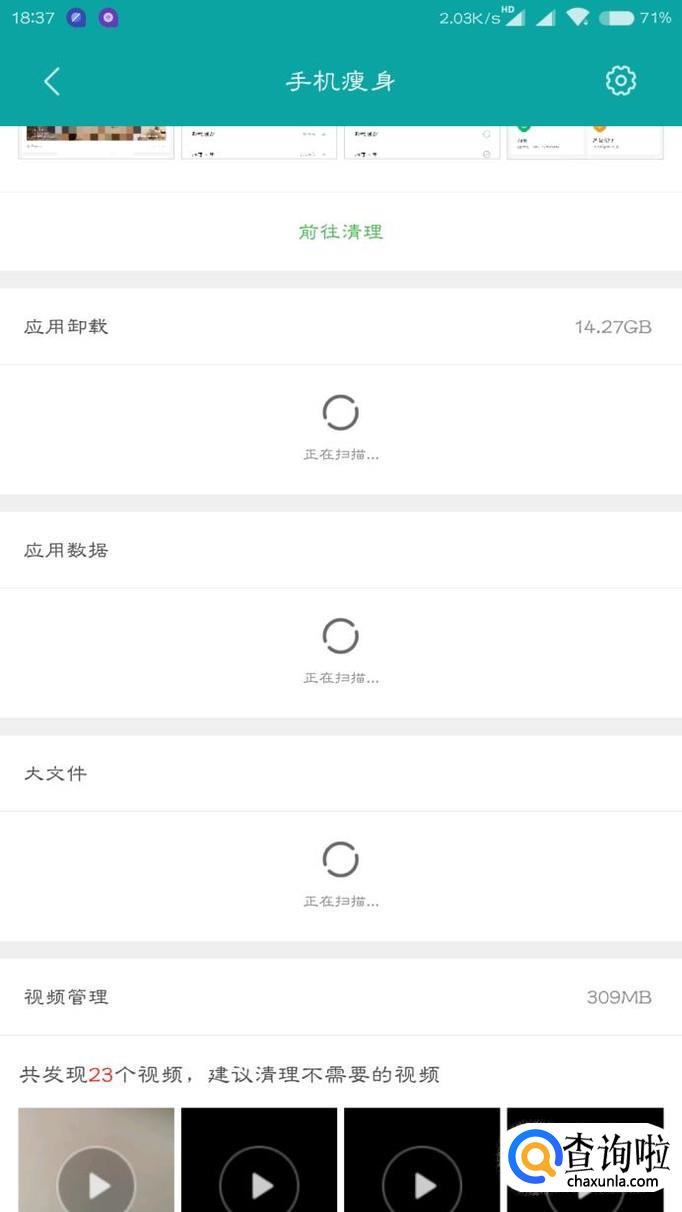Tap the scanning spinner under 应用数据
Viewport: 682px width, 1212px height.
coord(340,636)
